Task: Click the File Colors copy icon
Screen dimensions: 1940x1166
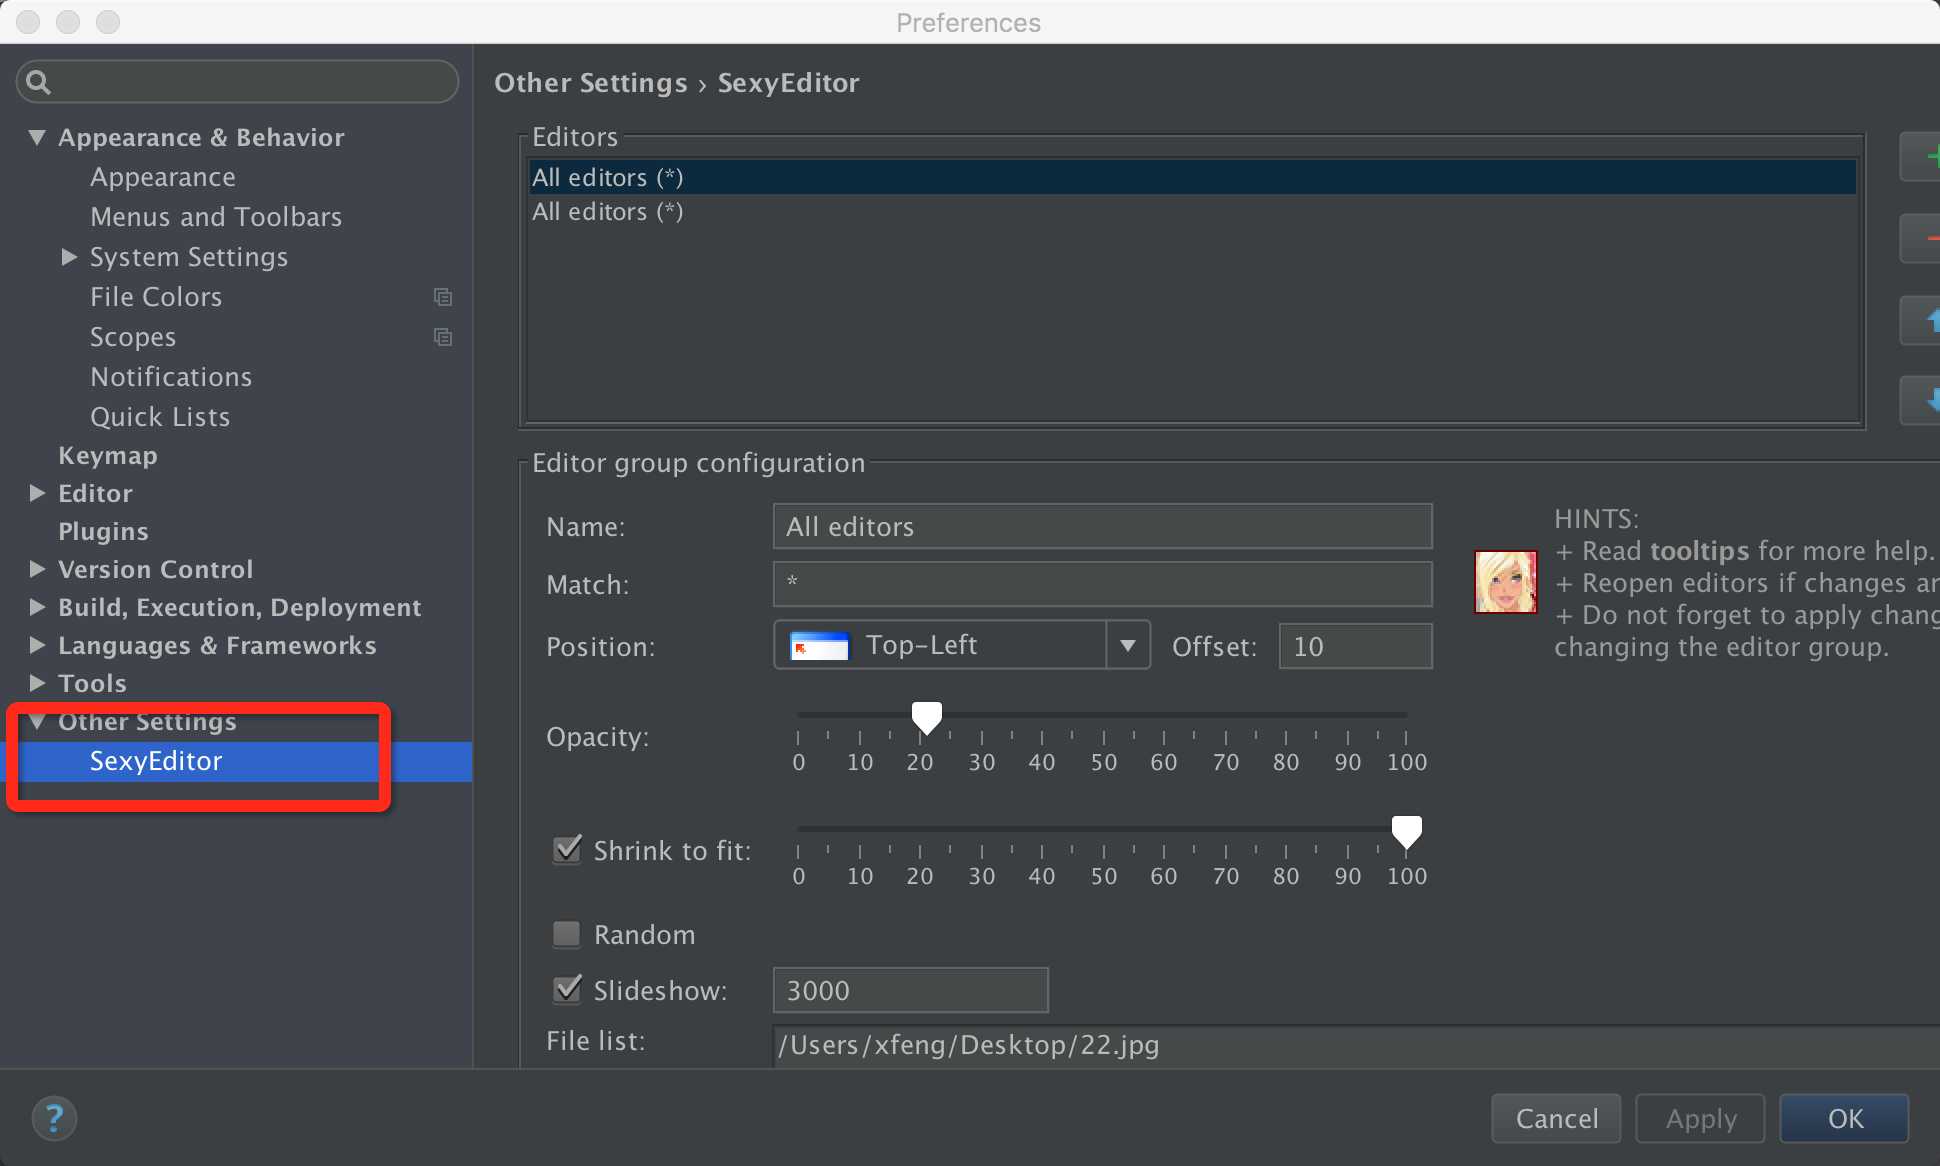Action: [443, 295]
